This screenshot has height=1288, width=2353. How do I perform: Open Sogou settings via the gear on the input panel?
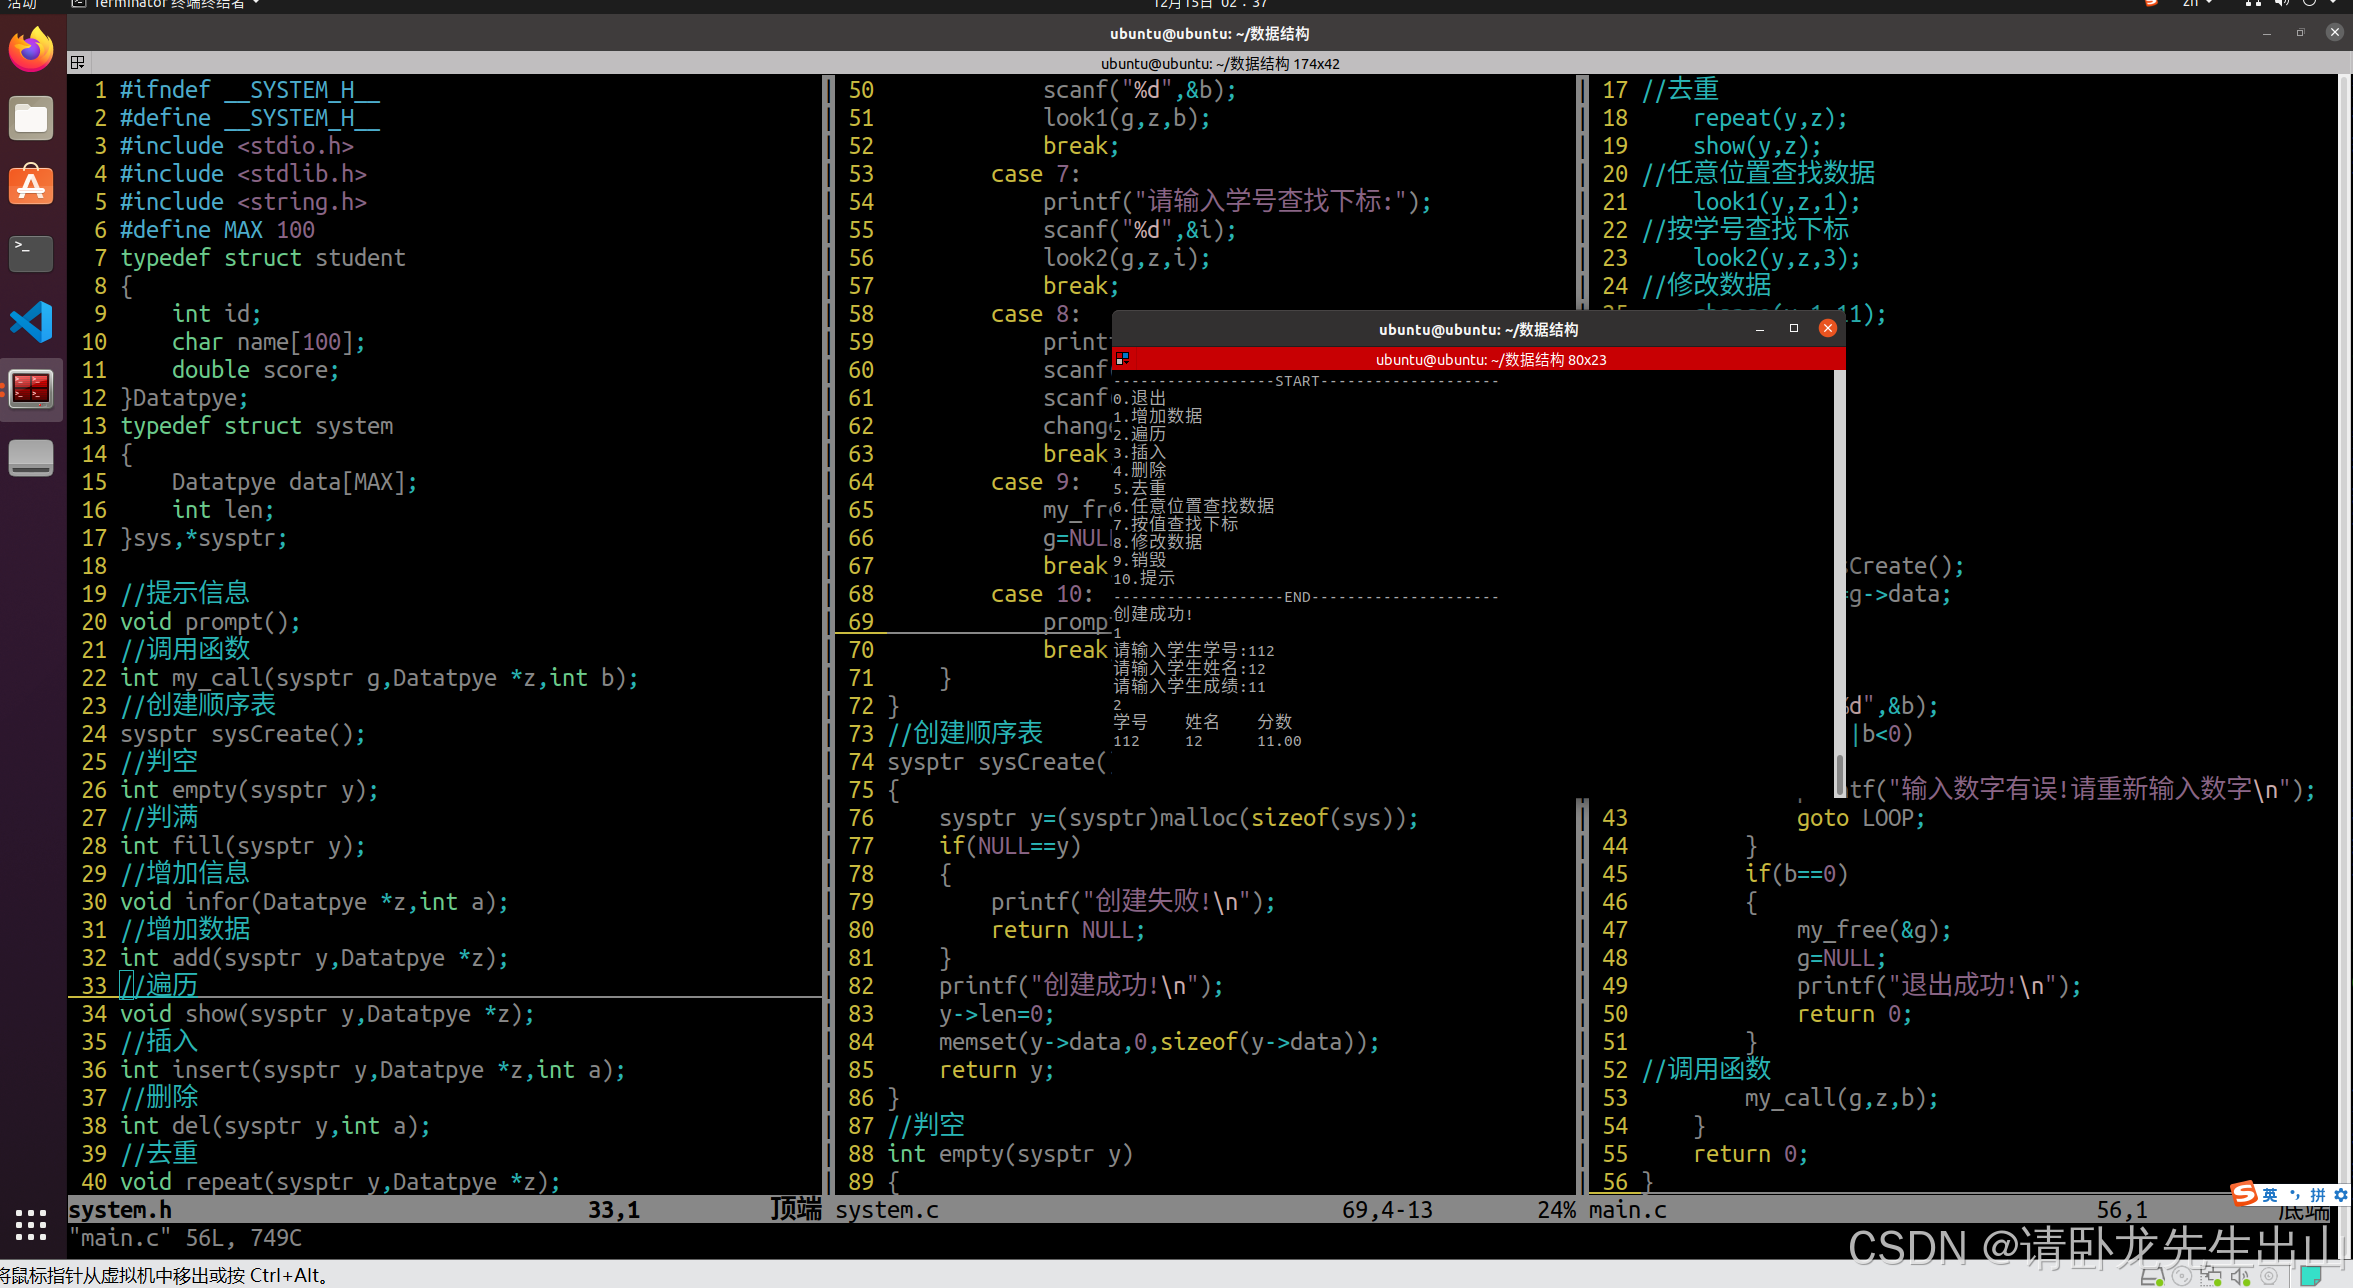(2340, 1196)
